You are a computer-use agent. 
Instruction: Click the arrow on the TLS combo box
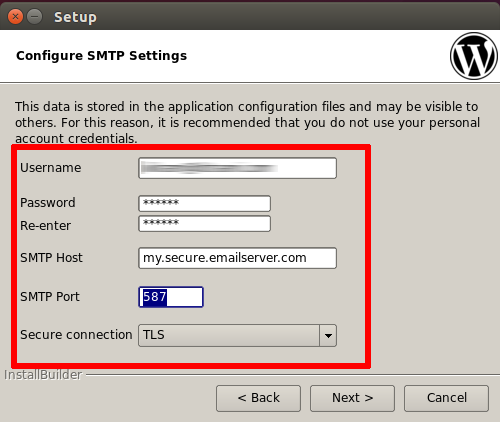point(328,336)
